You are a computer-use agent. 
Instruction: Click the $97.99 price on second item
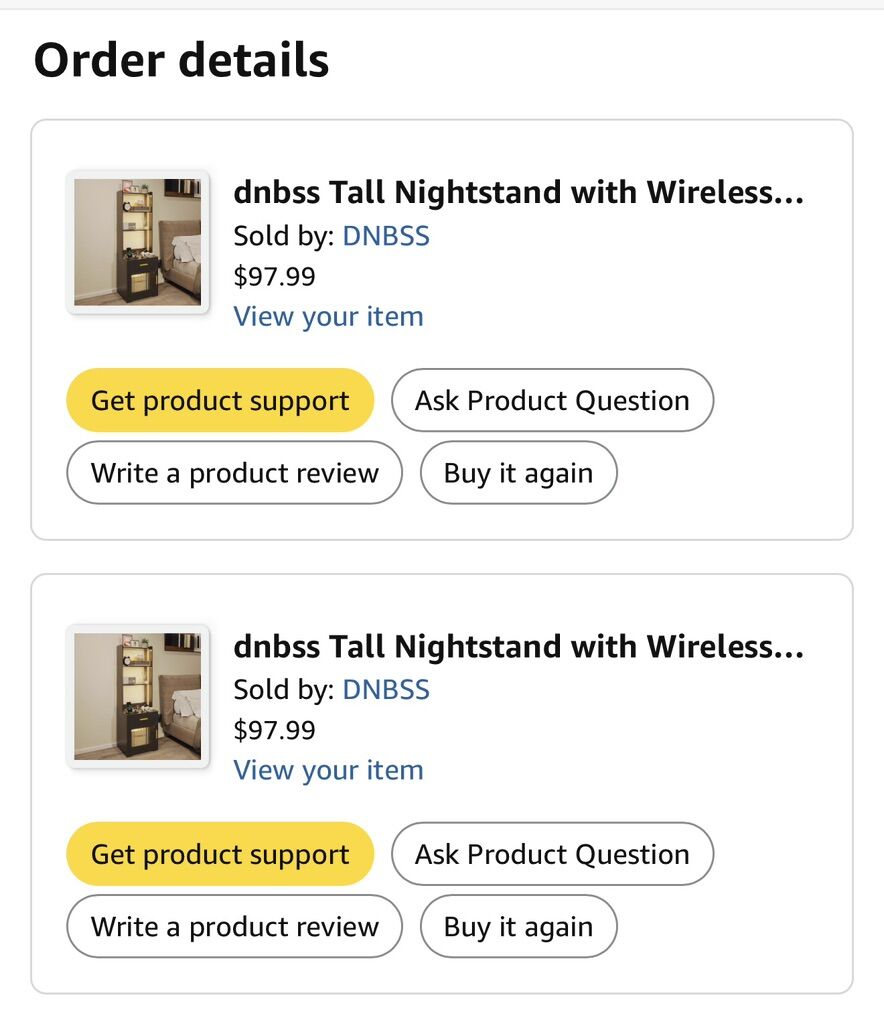(274, 730)
